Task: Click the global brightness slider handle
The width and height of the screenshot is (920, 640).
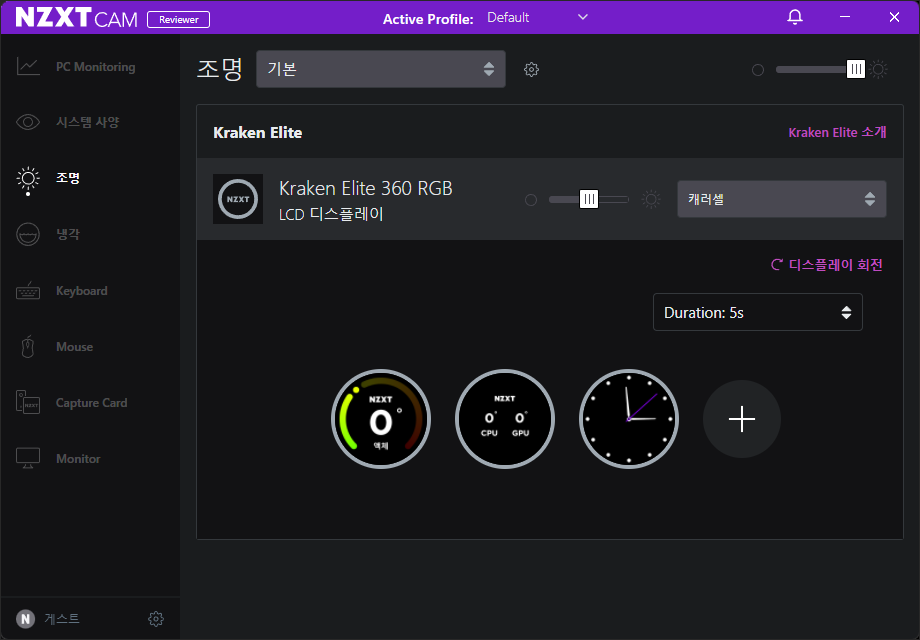Action: (x=856, y=69)
